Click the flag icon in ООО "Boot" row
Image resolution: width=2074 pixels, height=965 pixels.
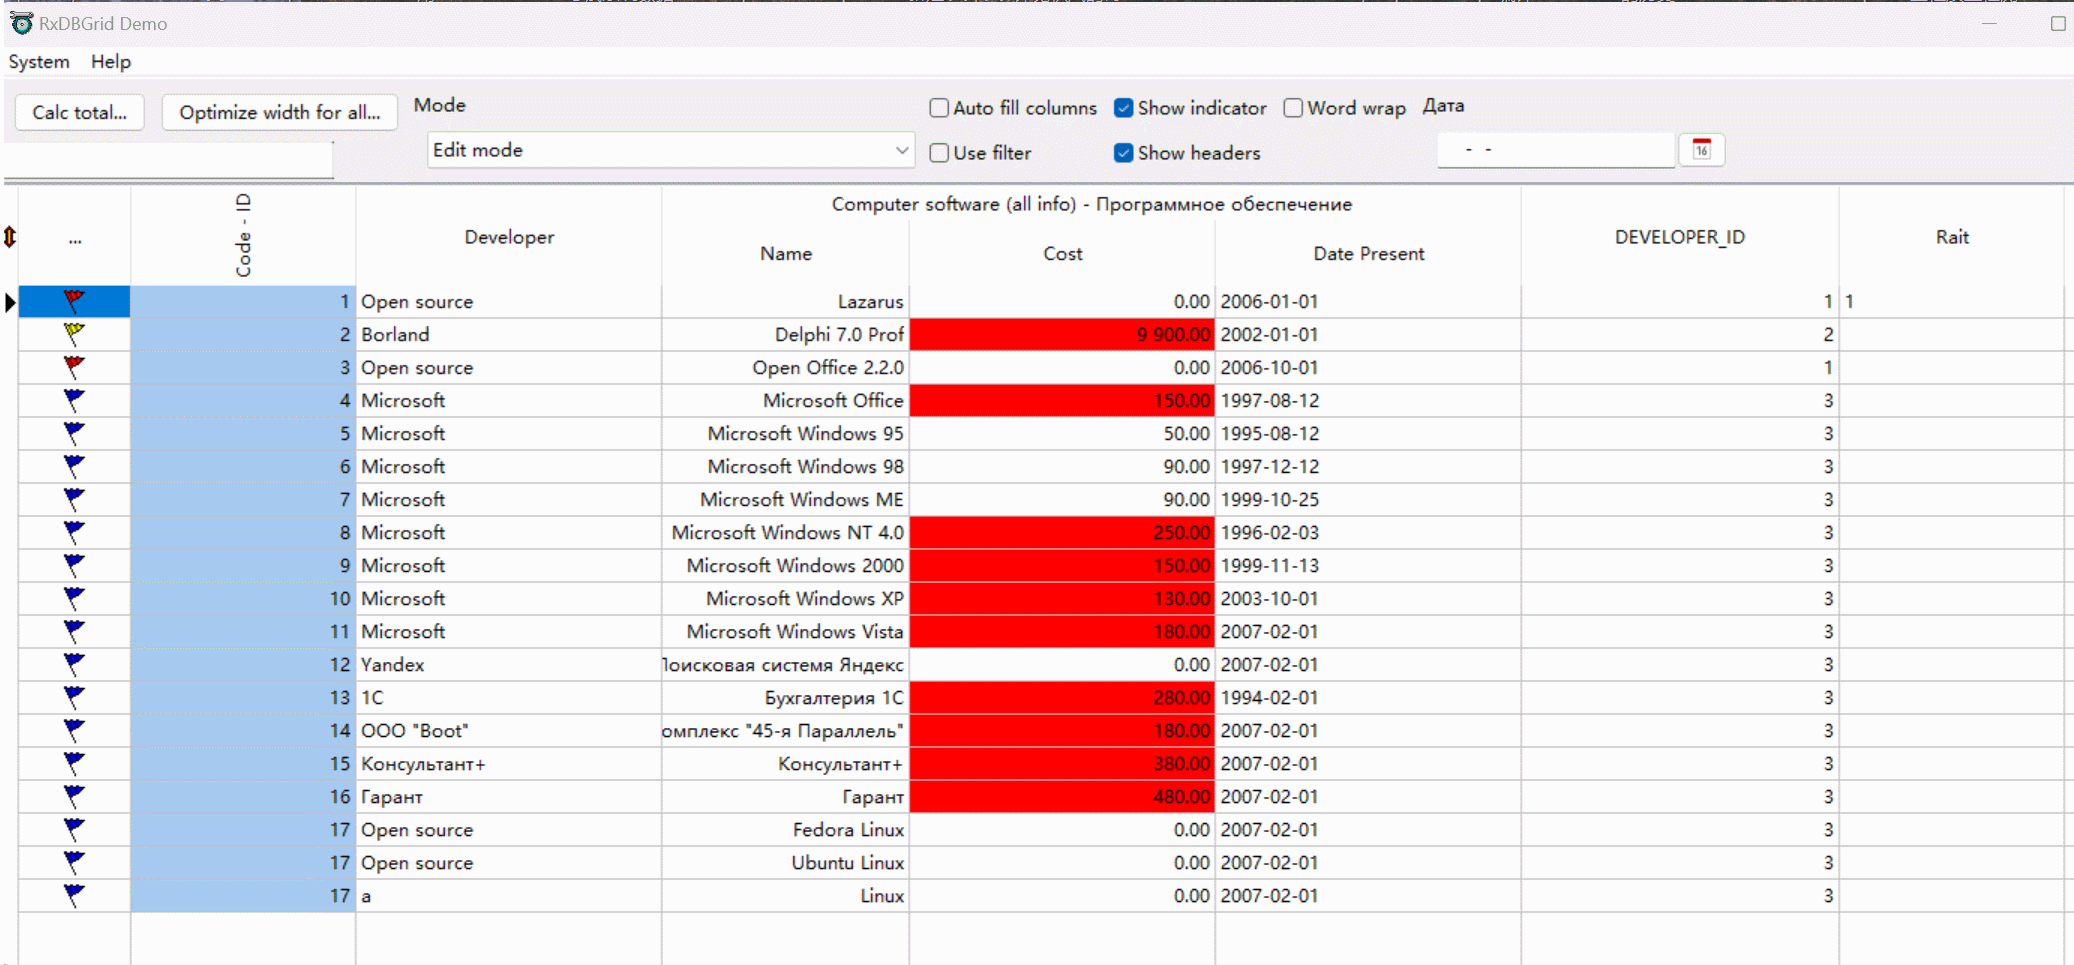[74, 729]
